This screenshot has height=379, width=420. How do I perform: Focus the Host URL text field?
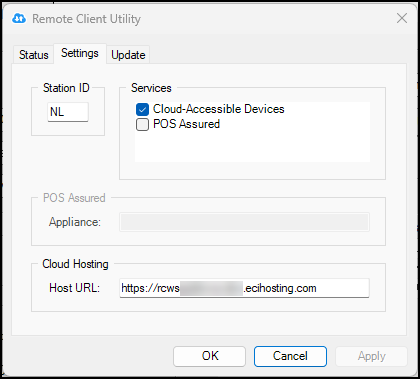pyautogui.click(x=245, y=288)
